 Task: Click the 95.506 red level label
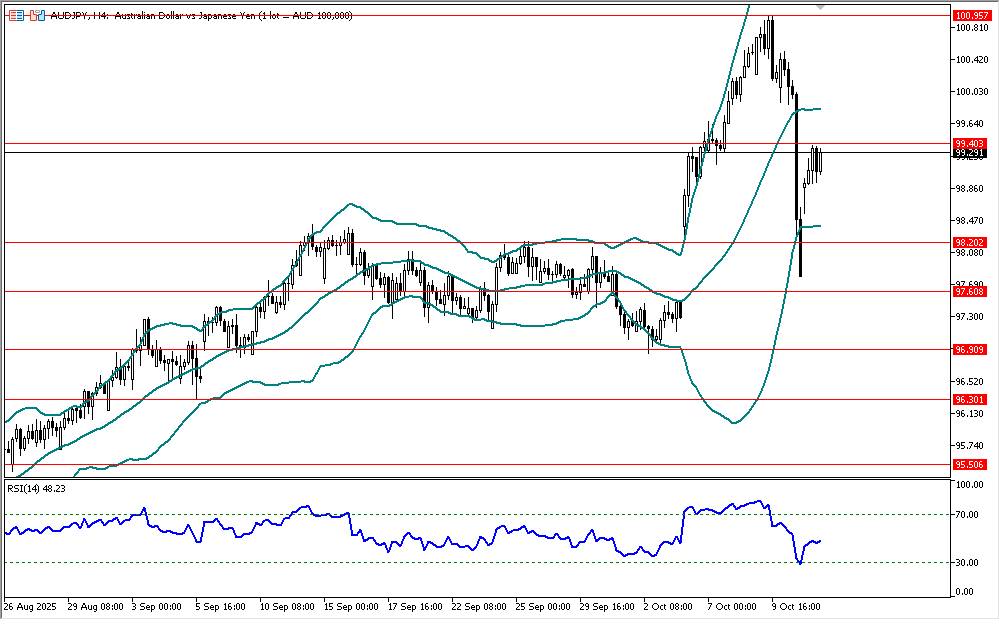[971, 464]
